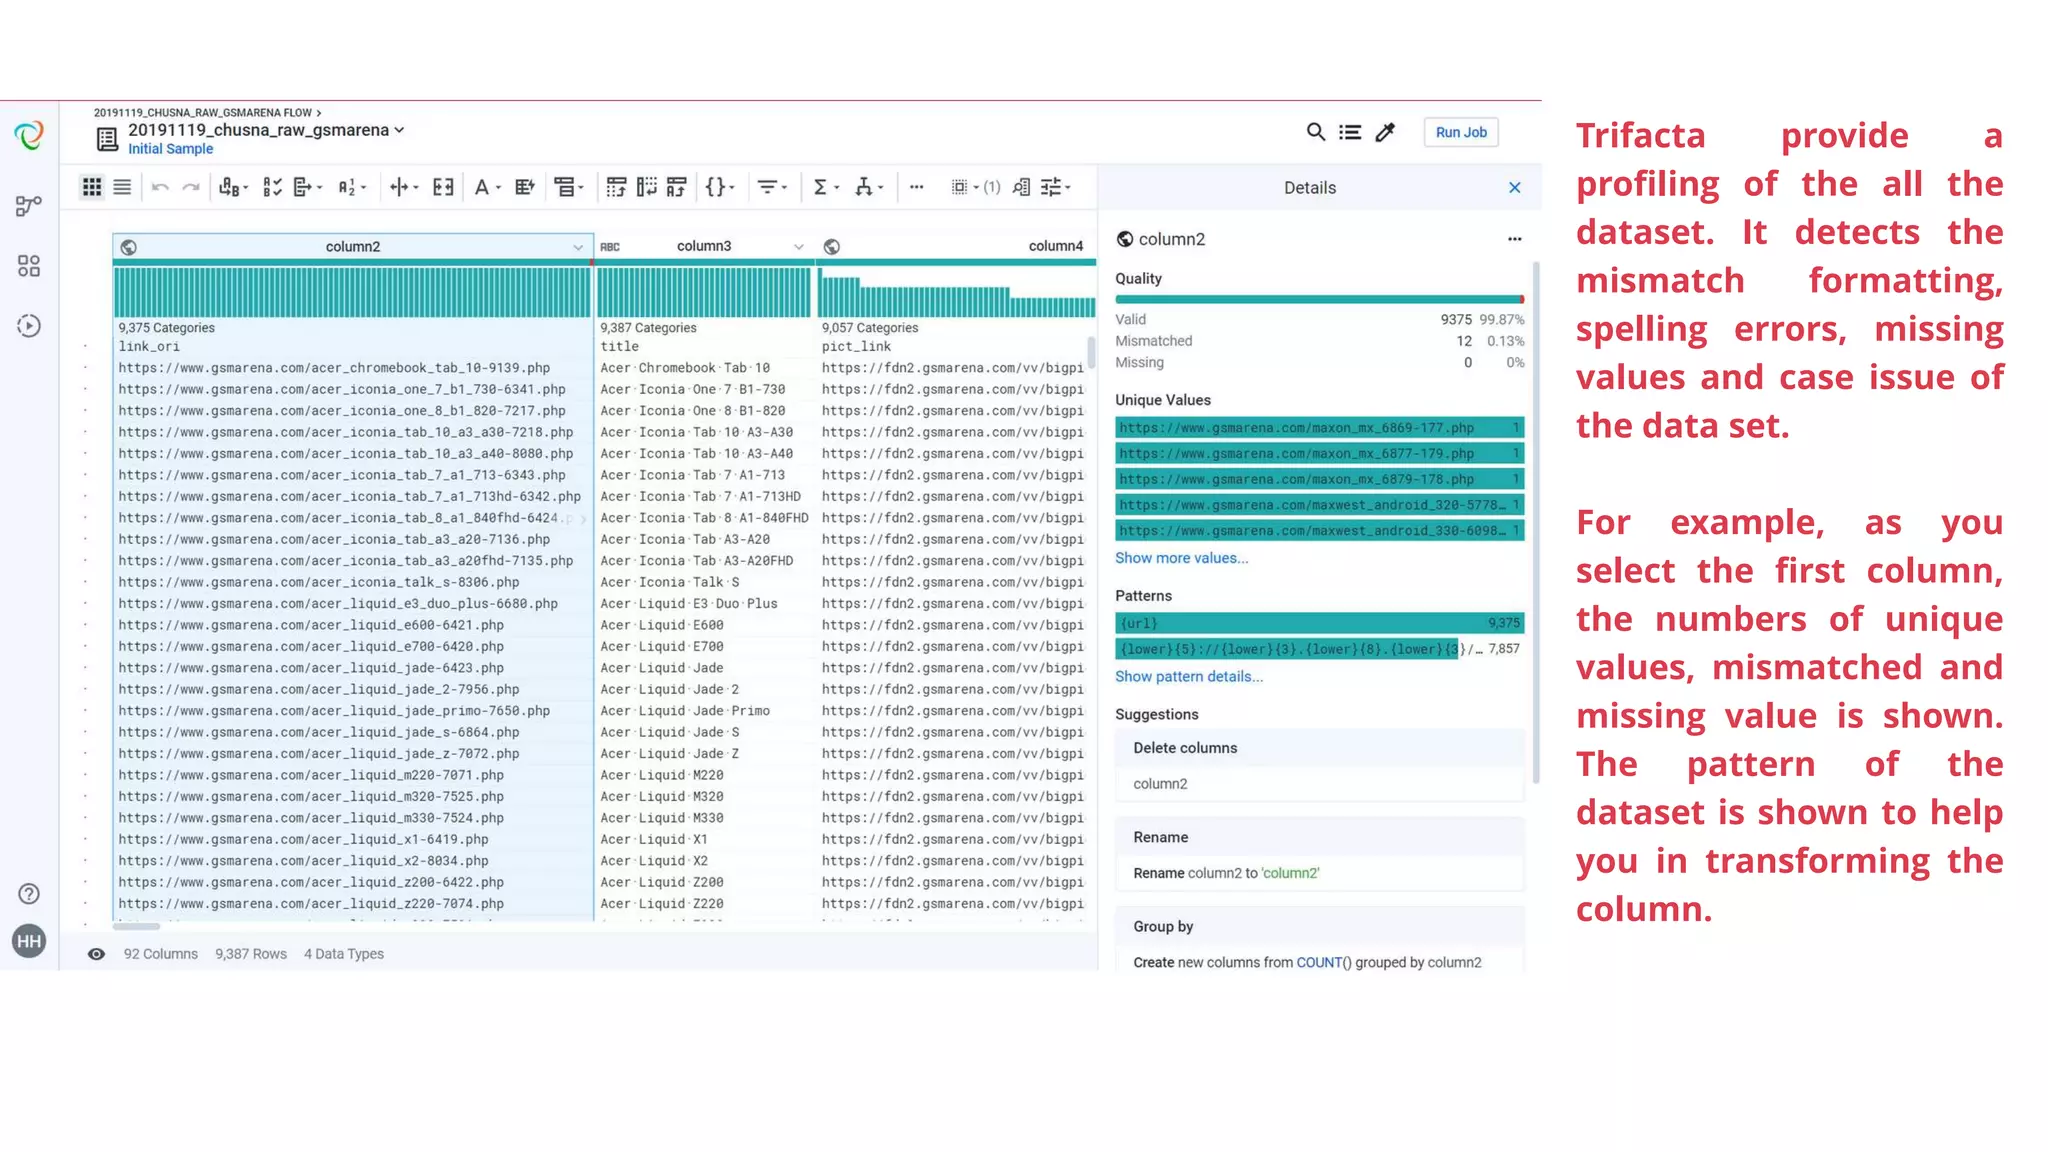Viewport: 2048px width, 1152px height.
Task: Open the Flows sidebar icon
Action: [29, 206]
